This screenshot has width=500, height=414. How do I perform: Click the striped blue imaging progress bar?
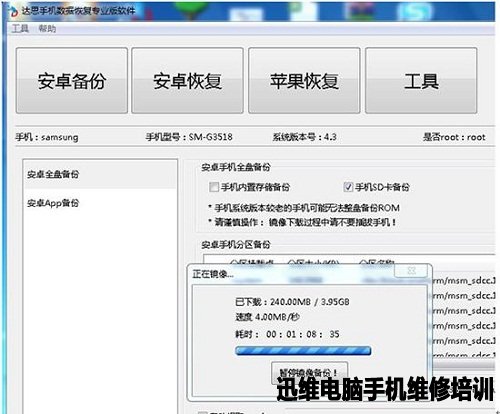(303, 350)
